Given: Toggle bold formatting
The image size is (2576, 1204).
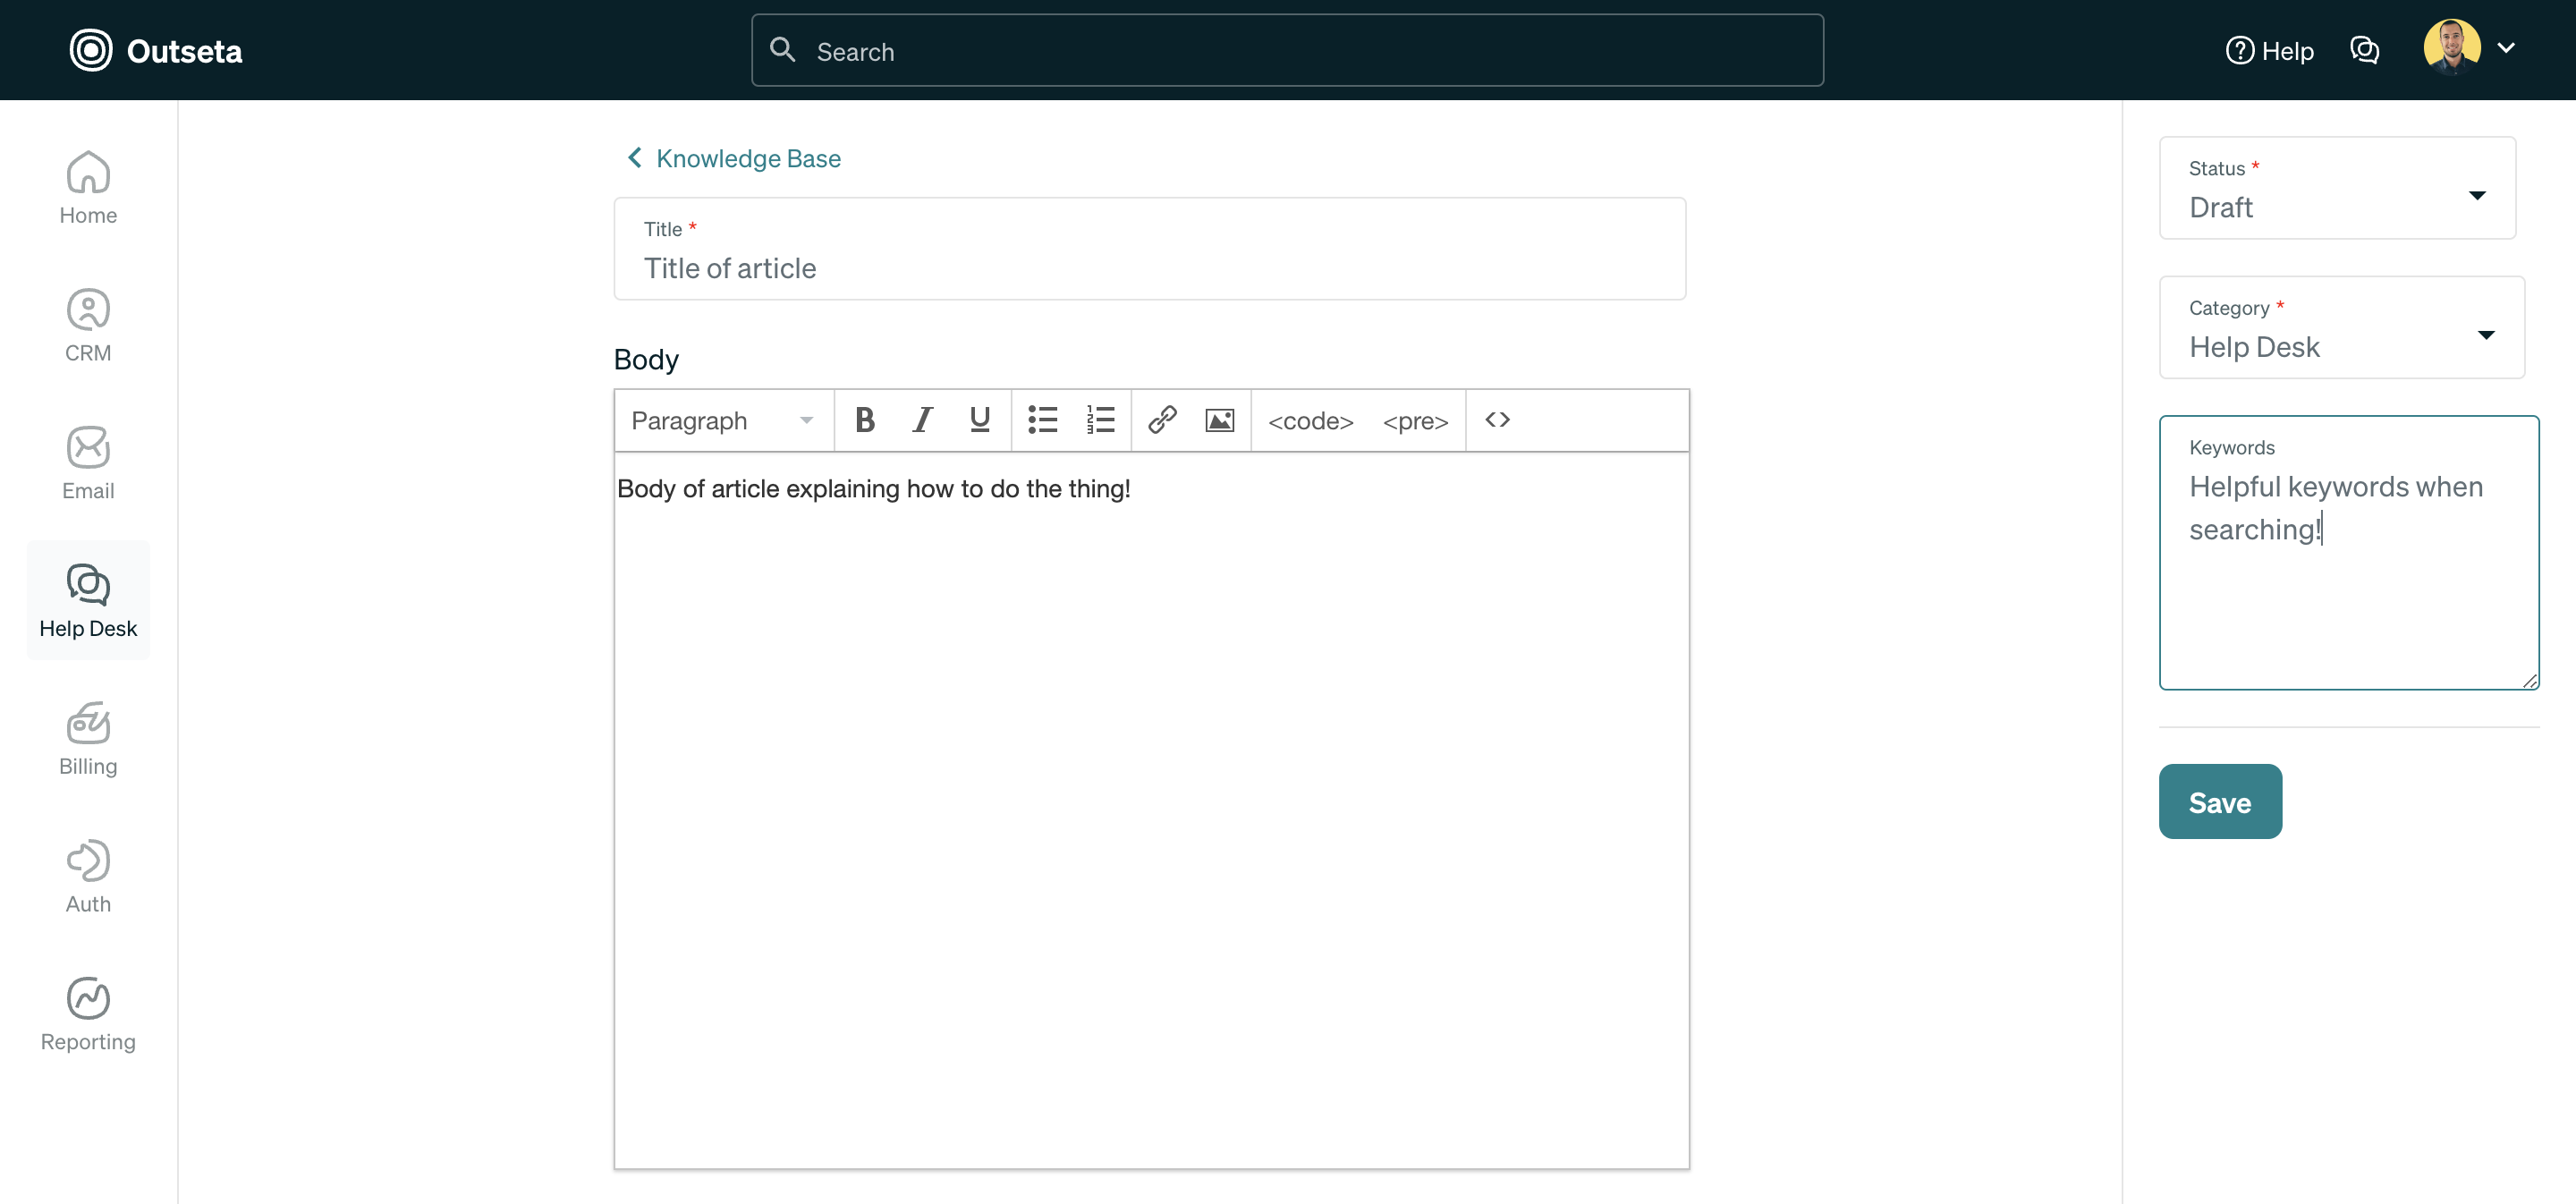Looking at the screenshot, I should pyautogui.click(x=864, y=420).
